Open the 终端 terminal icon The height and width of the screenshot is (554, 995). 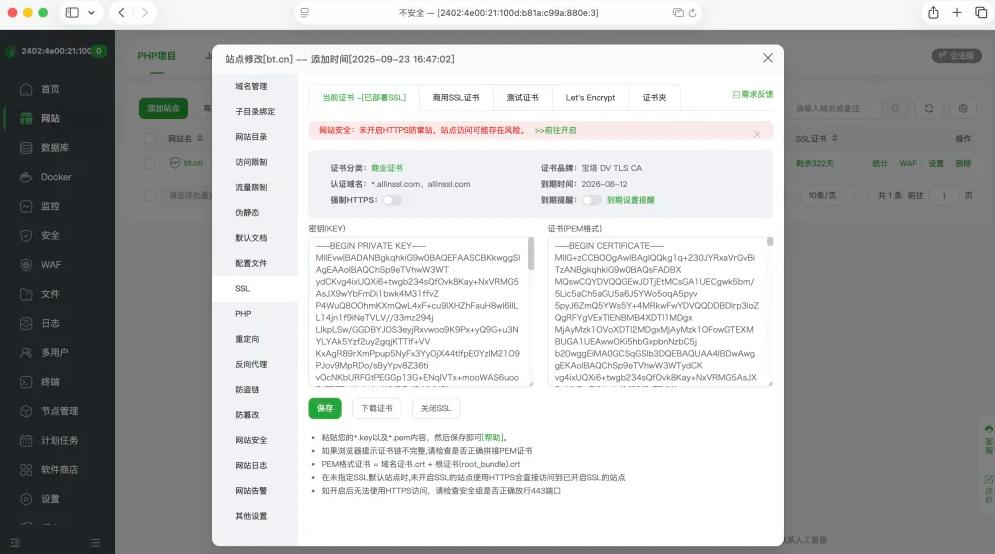[26, 382]
